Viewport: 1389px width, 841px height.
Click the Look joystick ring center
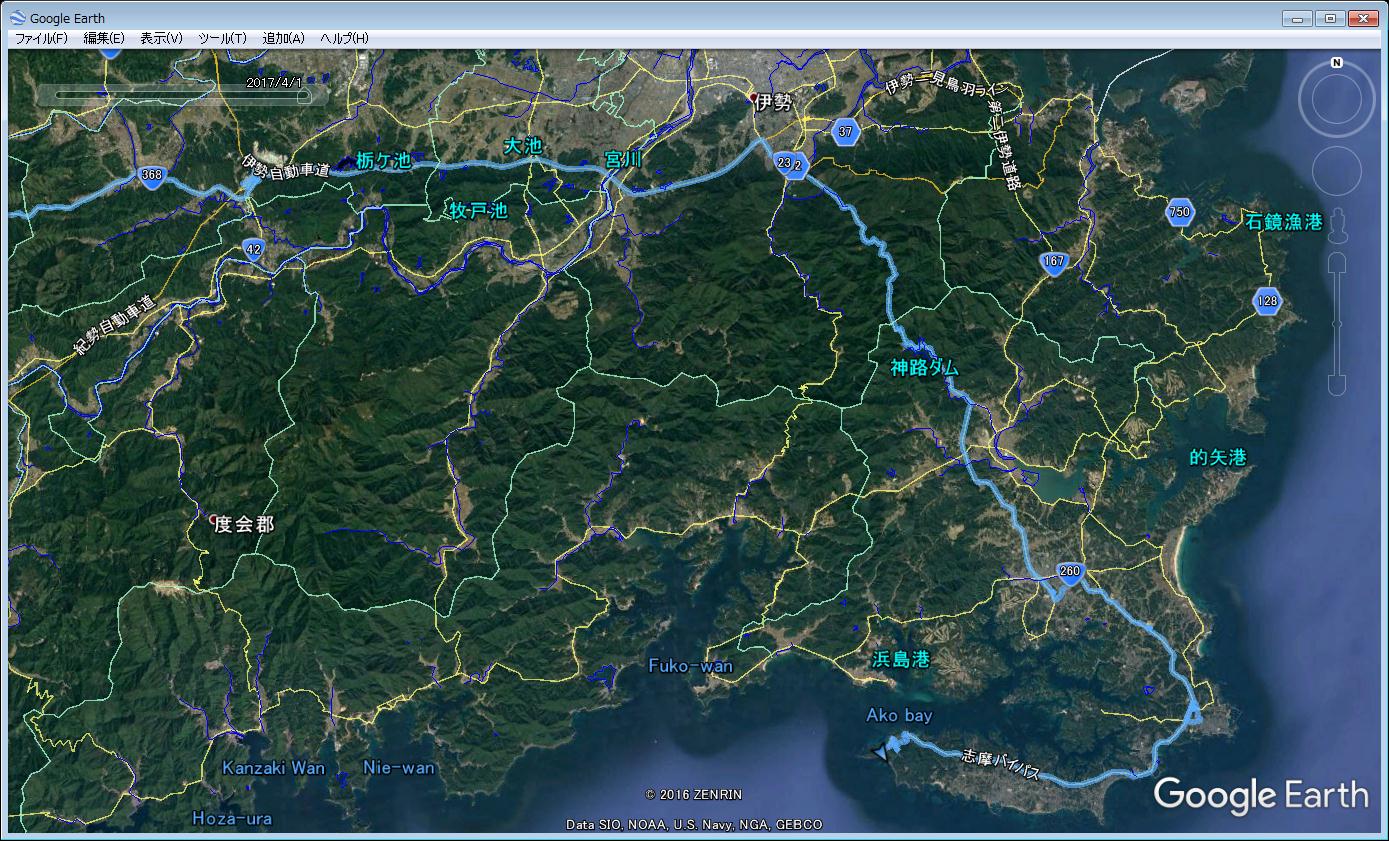coord(1336,99)
